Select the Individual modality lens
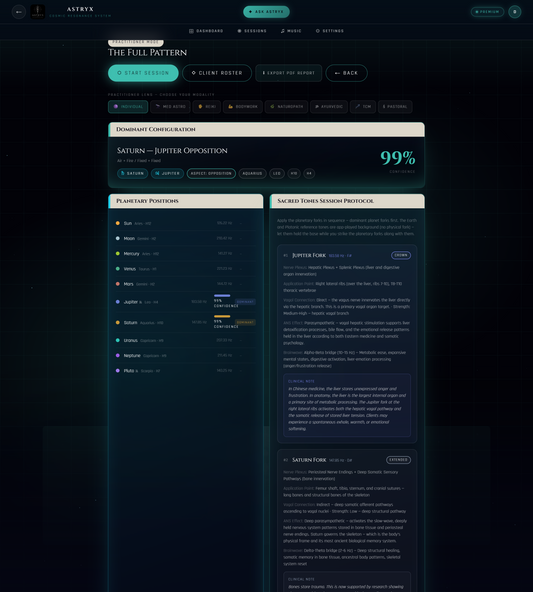The image size is (533, 592). click(128, 107)
